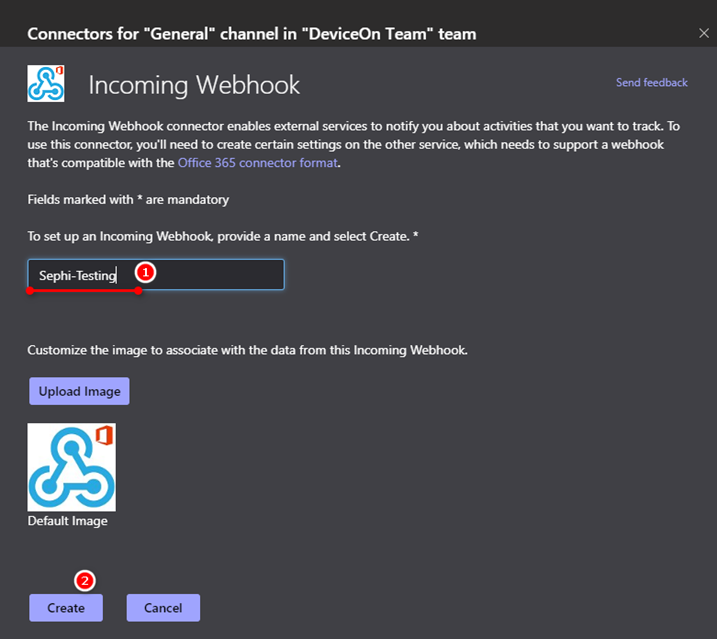Click the "Fields marked with * are mandatory" note

click(128, 199)
